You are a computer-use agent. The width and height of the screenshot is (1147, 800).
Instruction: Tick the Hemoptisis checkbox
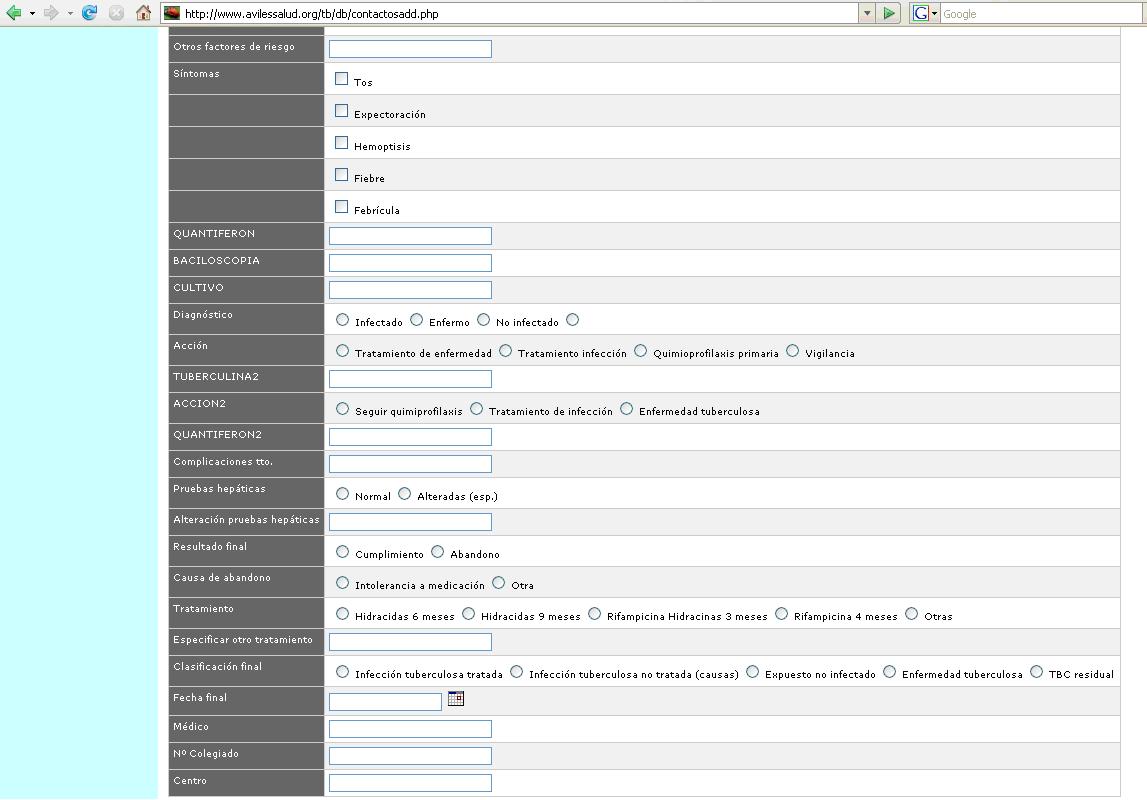tap(342, 143)
